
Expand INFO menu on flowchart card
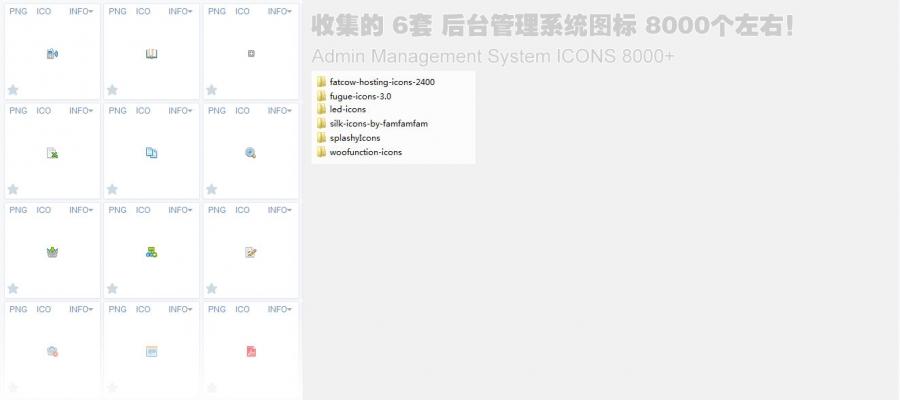click(x=180, y=210)
